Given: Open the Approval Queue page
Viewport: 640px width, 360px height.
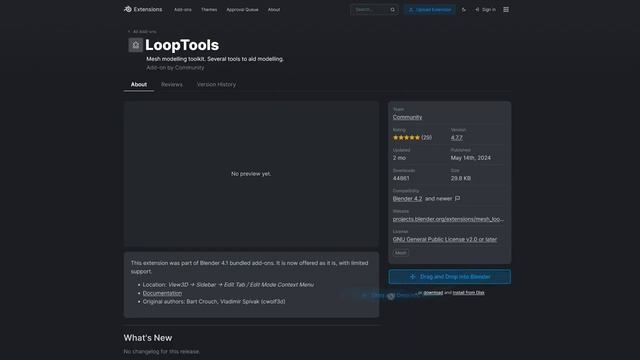Looking at the screenshot, I should coord(242,9).
